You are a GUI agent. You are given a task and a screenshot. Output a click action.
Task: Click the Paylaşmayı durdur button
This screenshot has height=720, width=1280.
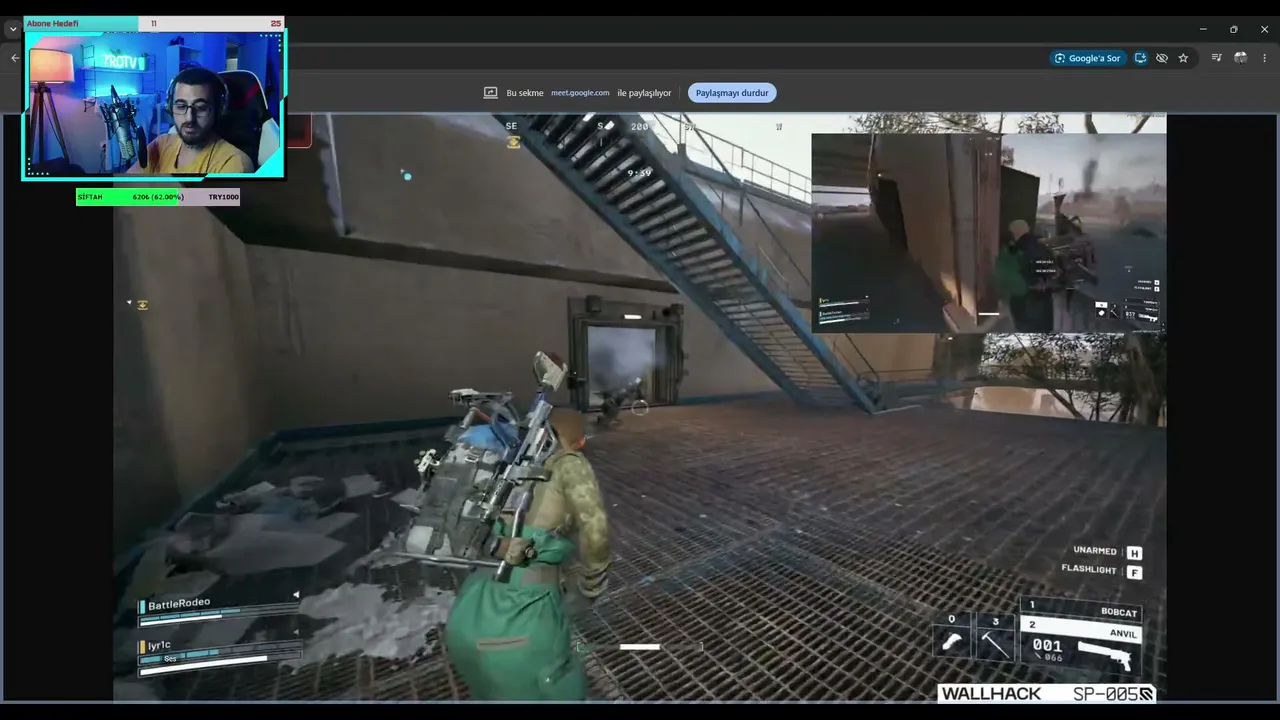732,93
